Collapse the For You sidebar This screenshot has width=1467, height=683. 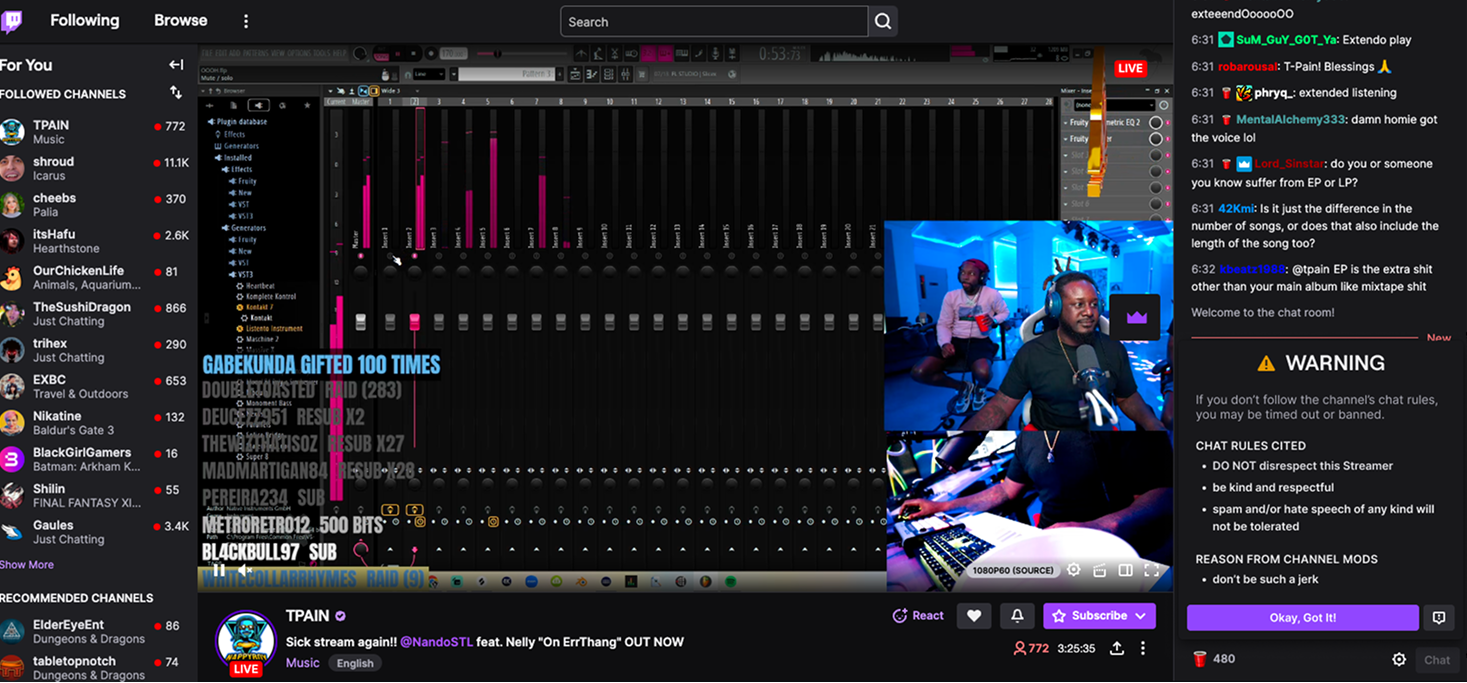pyautogui.click(x=176, y=65)
